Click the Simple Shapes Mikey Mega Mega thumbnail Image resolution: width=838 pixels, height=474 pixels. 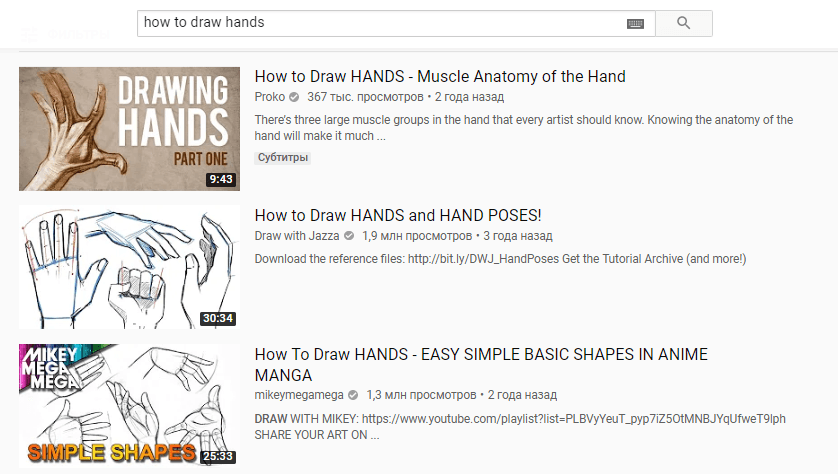point(129,406)
